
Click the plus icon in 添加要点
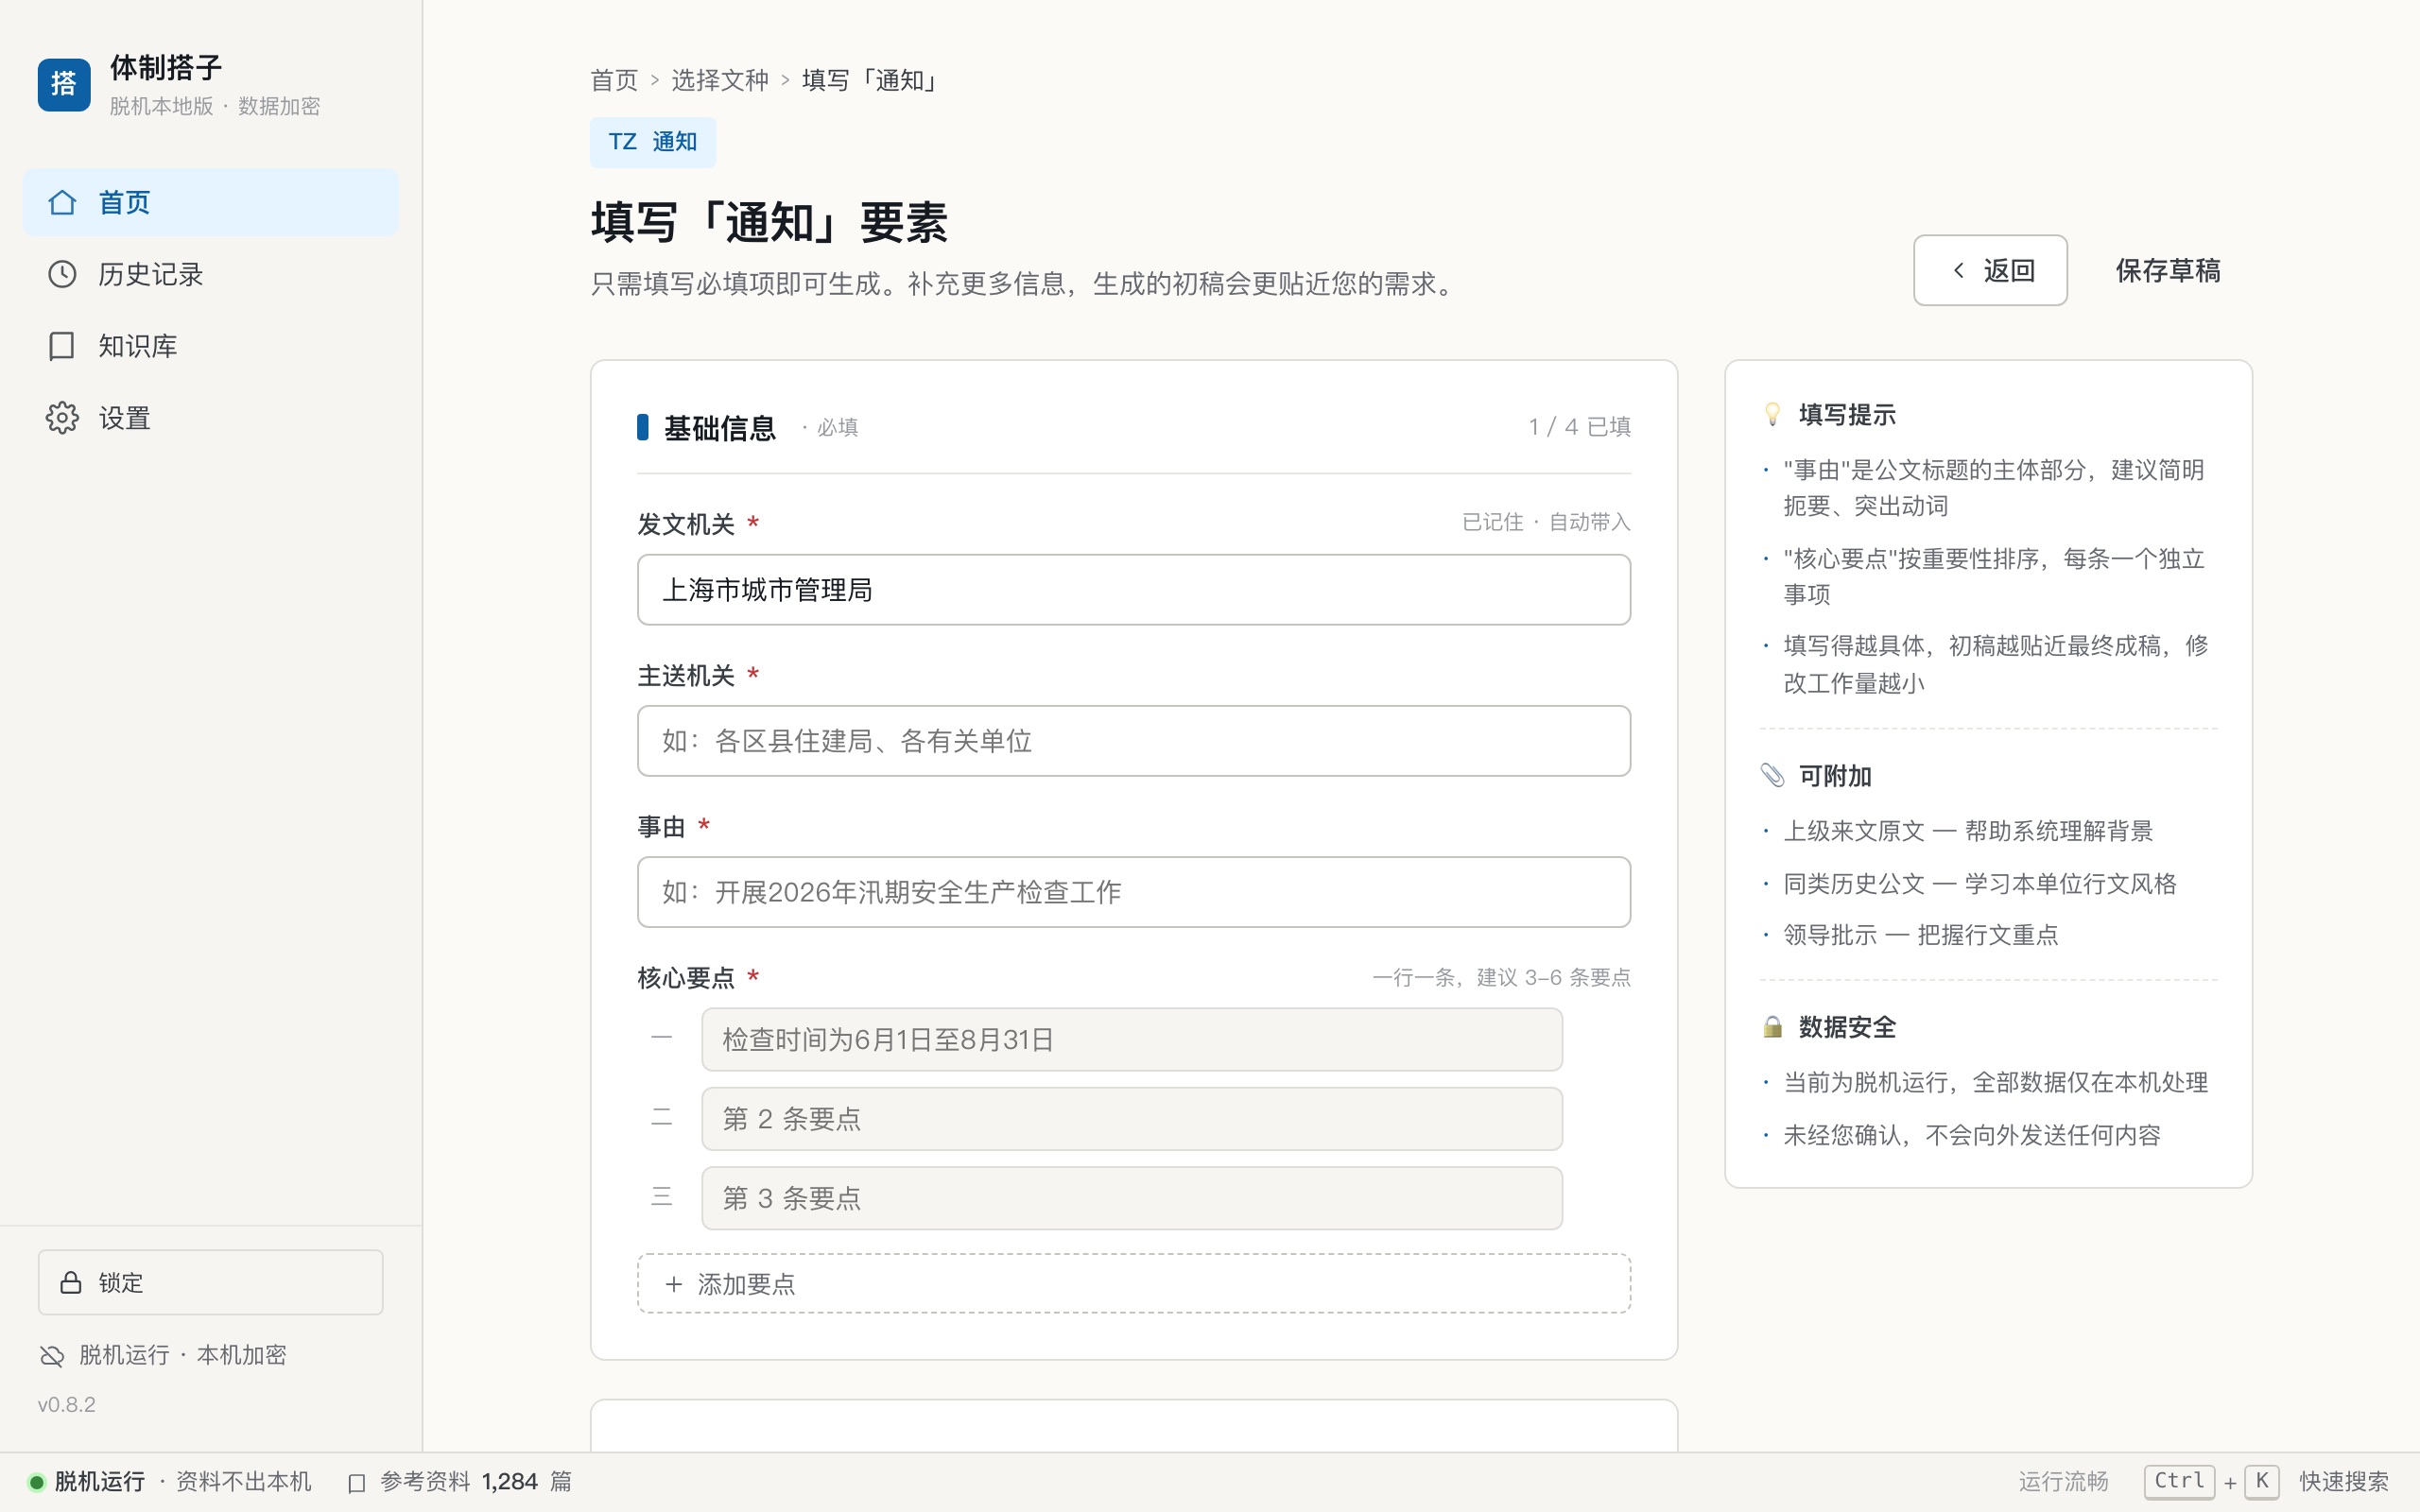(x=674, y=1284)
